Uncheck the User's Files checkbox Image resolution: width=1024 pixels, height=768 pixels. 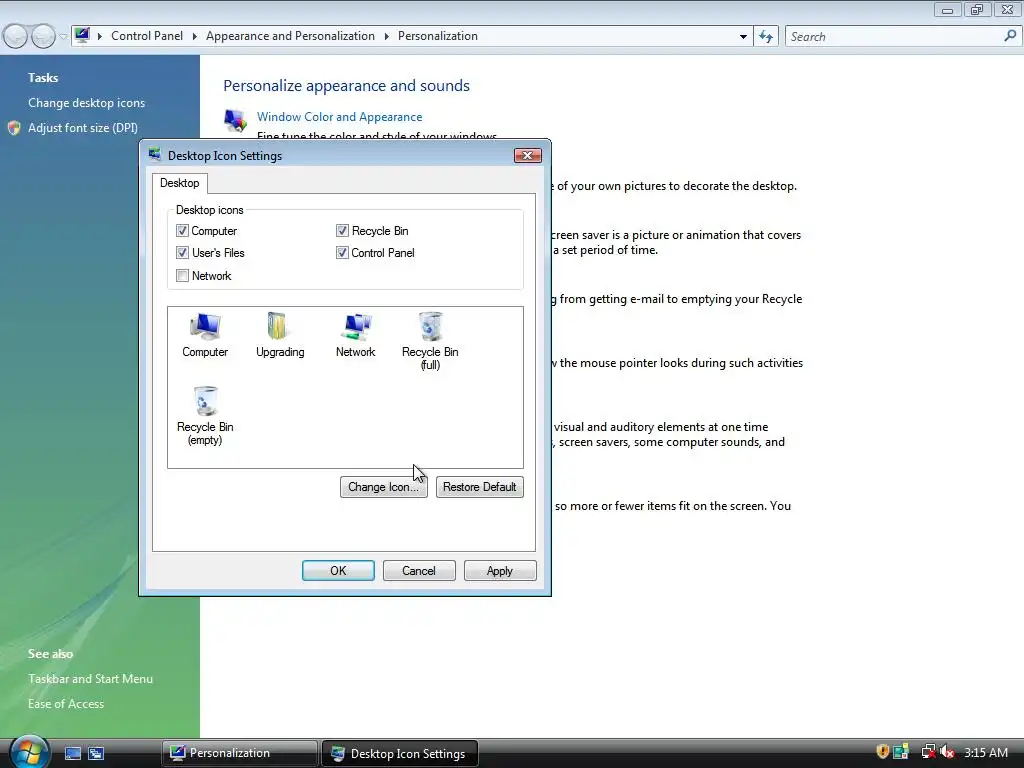tap(182, 253)
